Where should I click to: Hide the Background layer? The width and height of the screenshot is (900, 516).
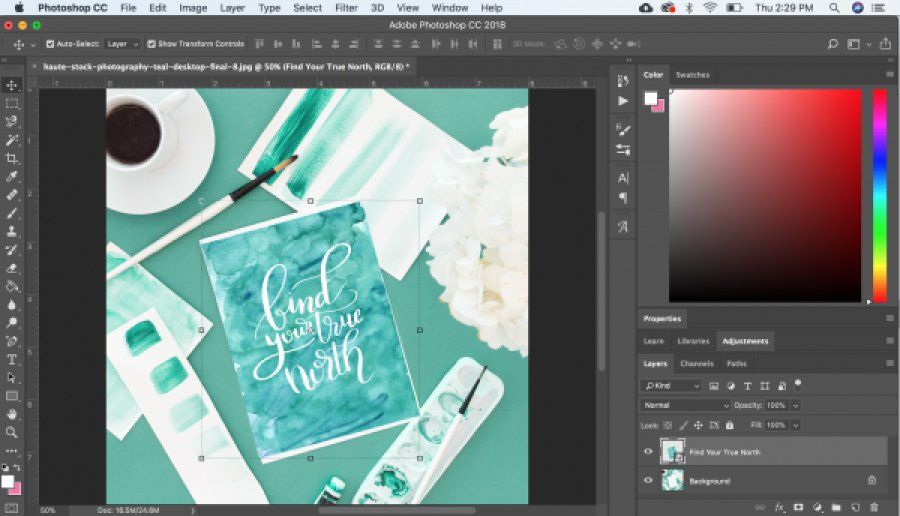(649, 480)
